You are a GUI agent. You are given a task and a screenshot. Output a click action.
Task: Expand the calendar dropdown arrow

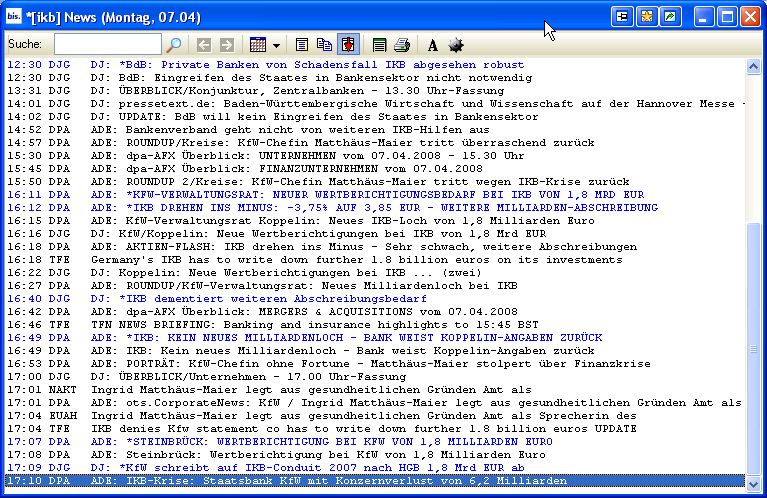(x=276, y=45)
